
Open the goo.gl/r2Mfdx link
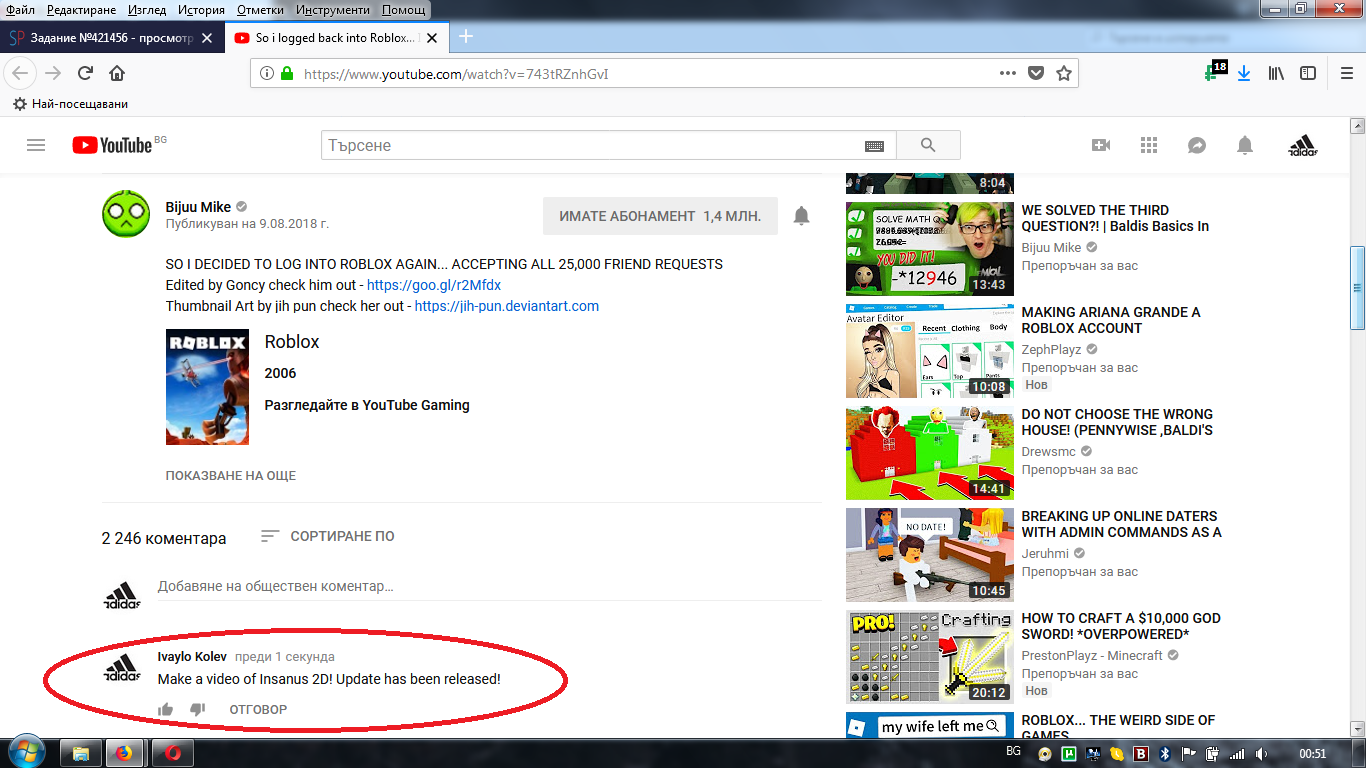[434, 285]
